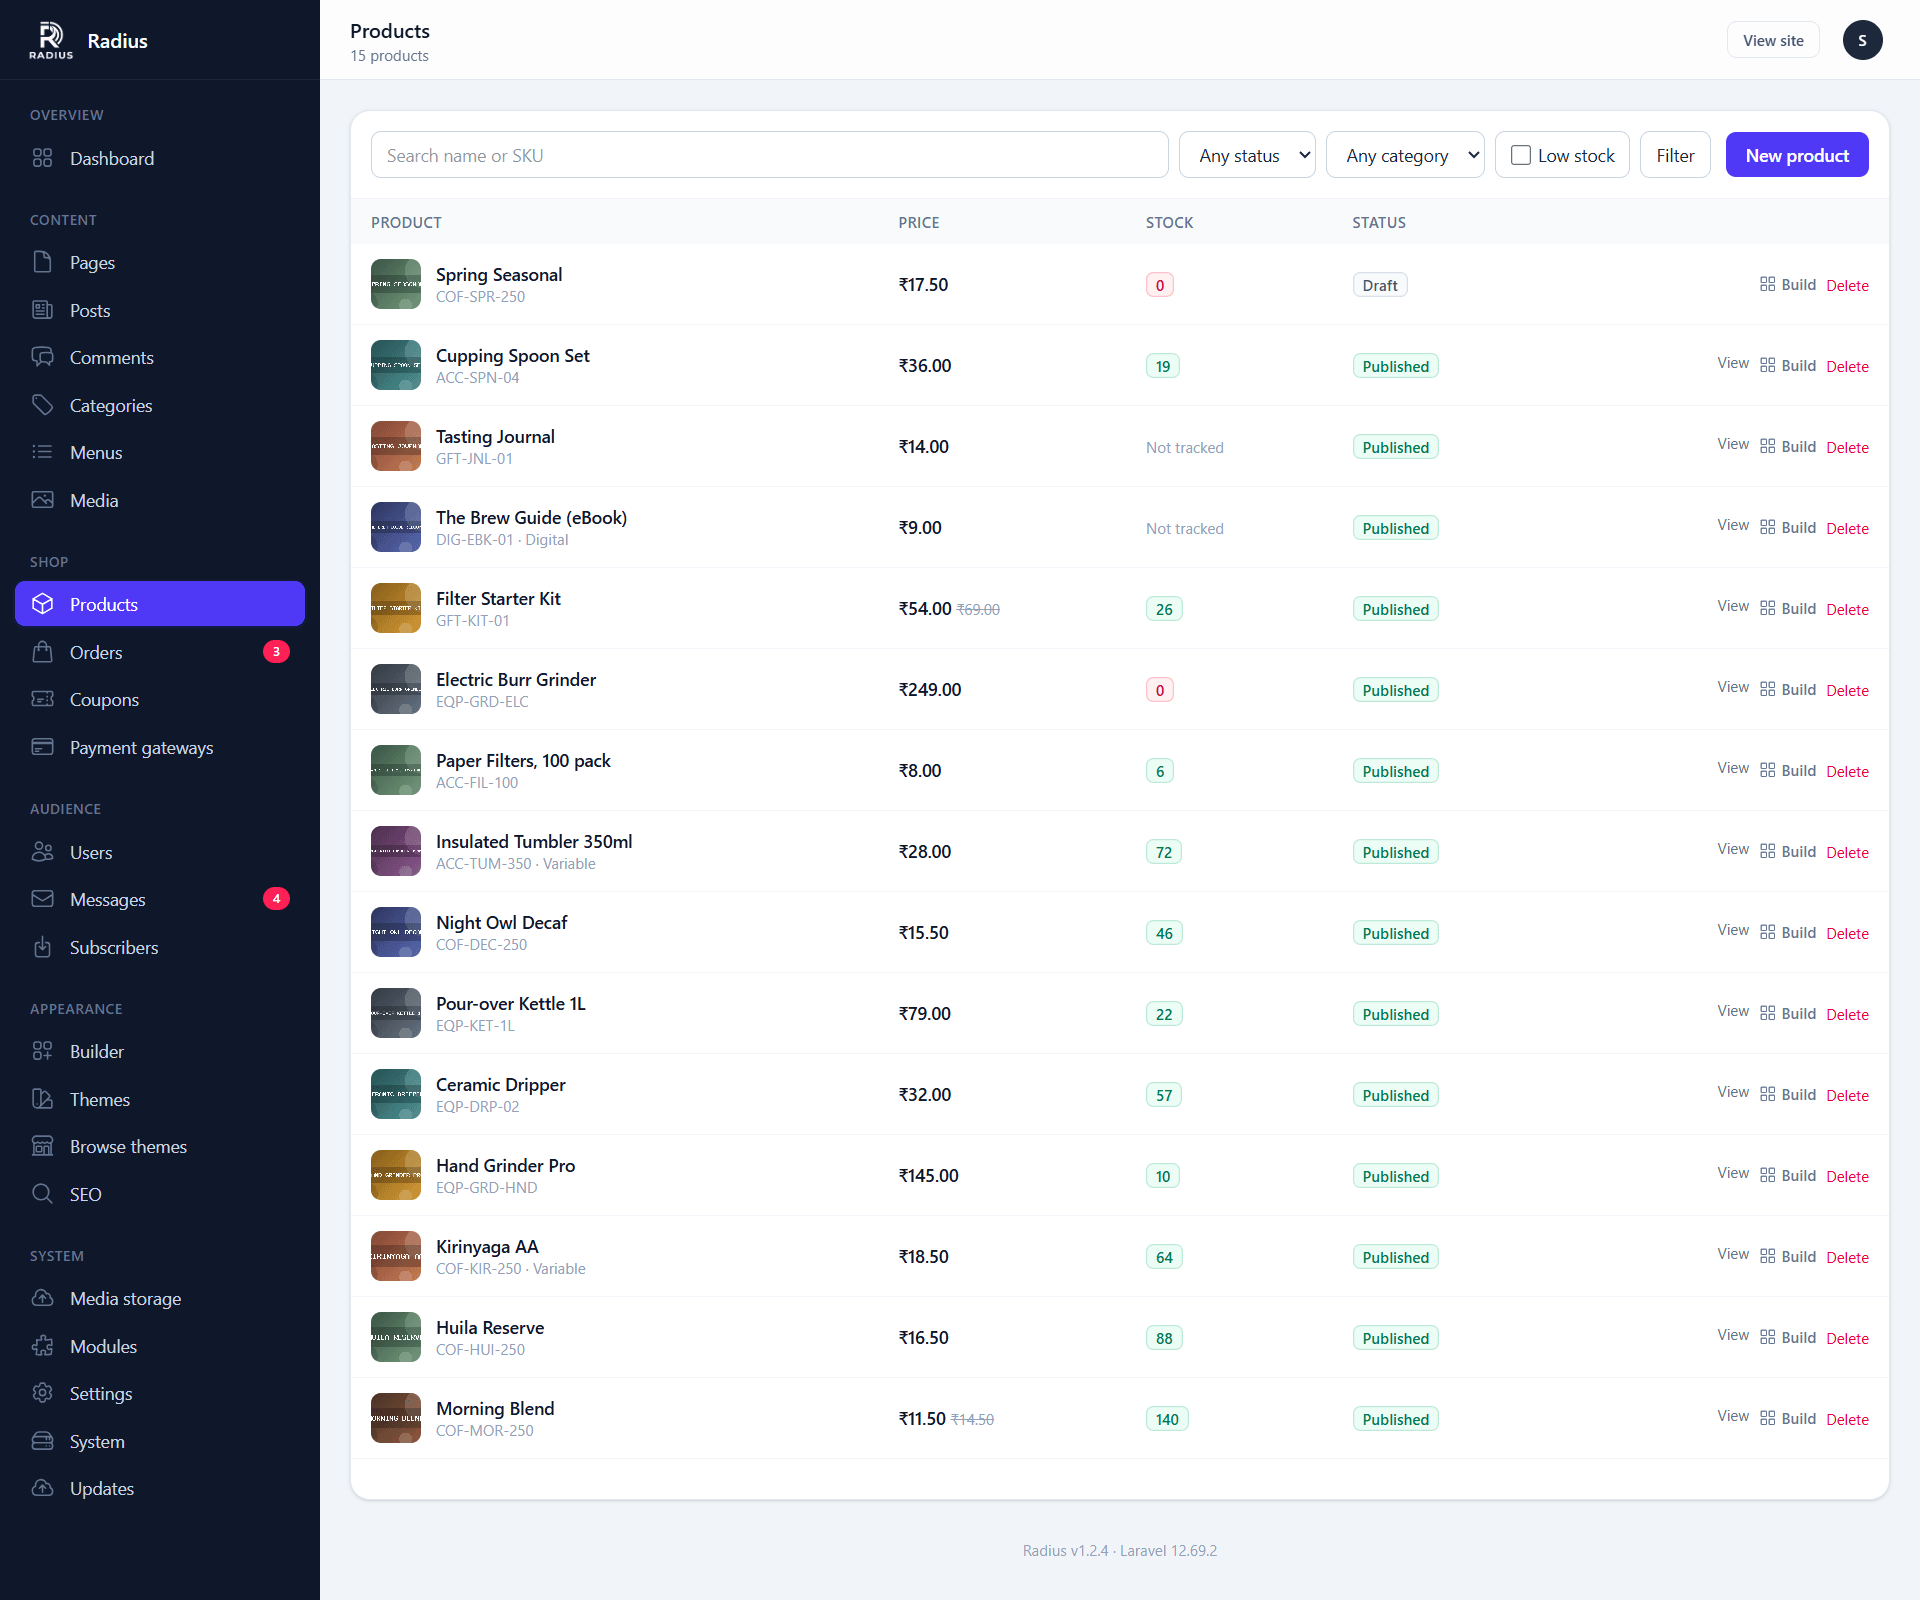Open the Any status dropdown
This screenshot has height=1600, width=1920.
1247,155
